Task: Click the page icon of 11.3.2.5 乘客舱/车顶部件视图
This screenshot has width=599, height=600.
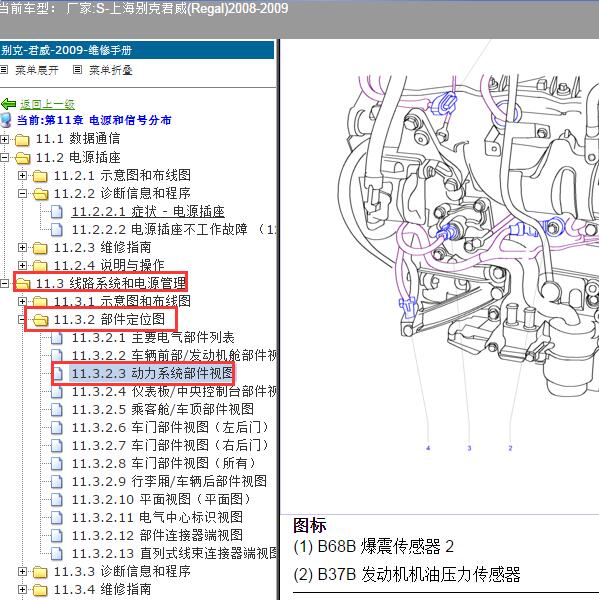Action: (x=57, y=409)
